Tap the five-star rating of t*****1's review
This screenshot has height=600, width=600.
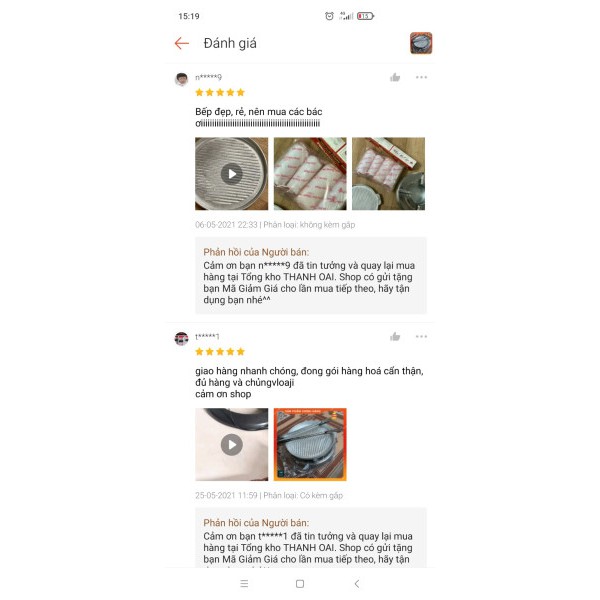click(220, 352)
